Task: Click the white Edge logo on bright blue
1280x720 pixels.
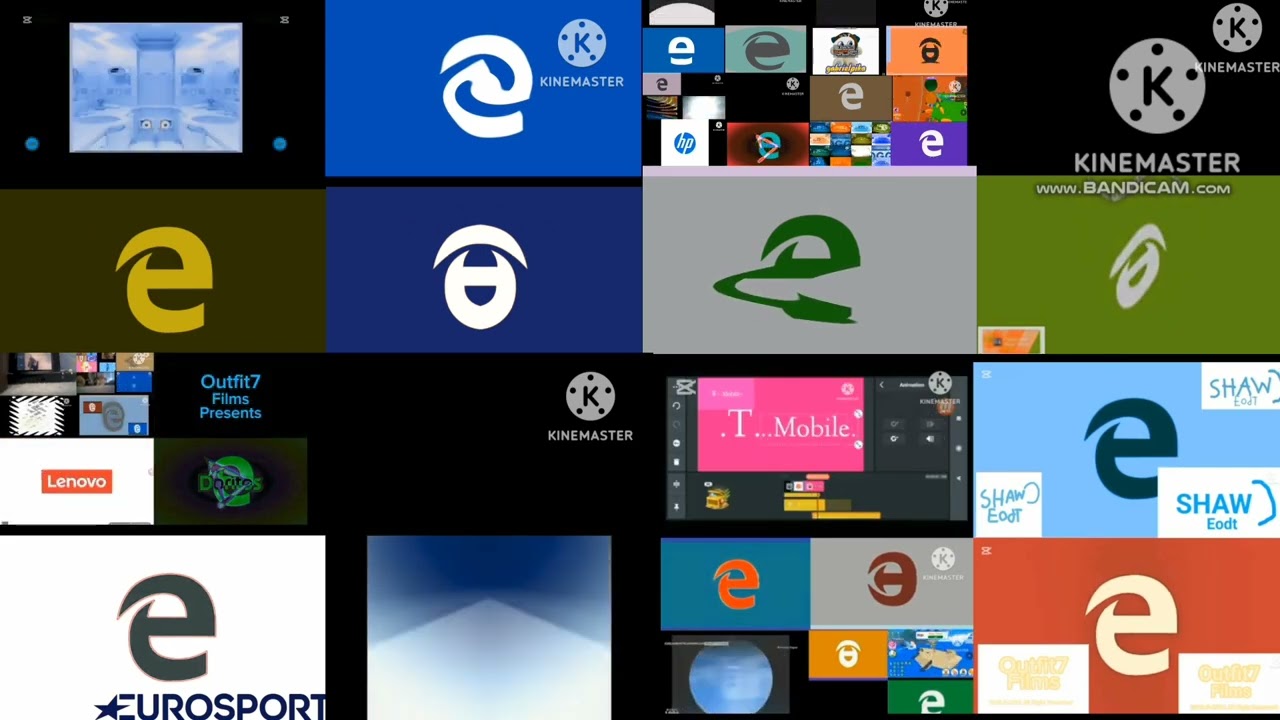Action: 487,86
